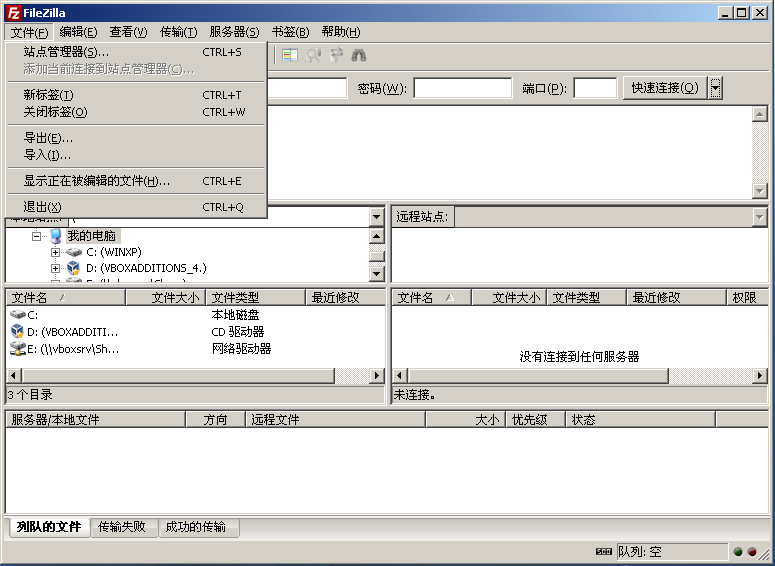Choose 导入(I)... menu entry

click(x=136, y=155)
